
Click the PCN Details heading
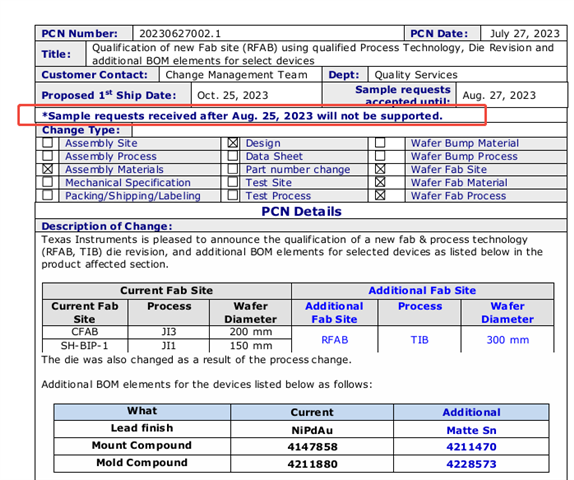(301, 212)
